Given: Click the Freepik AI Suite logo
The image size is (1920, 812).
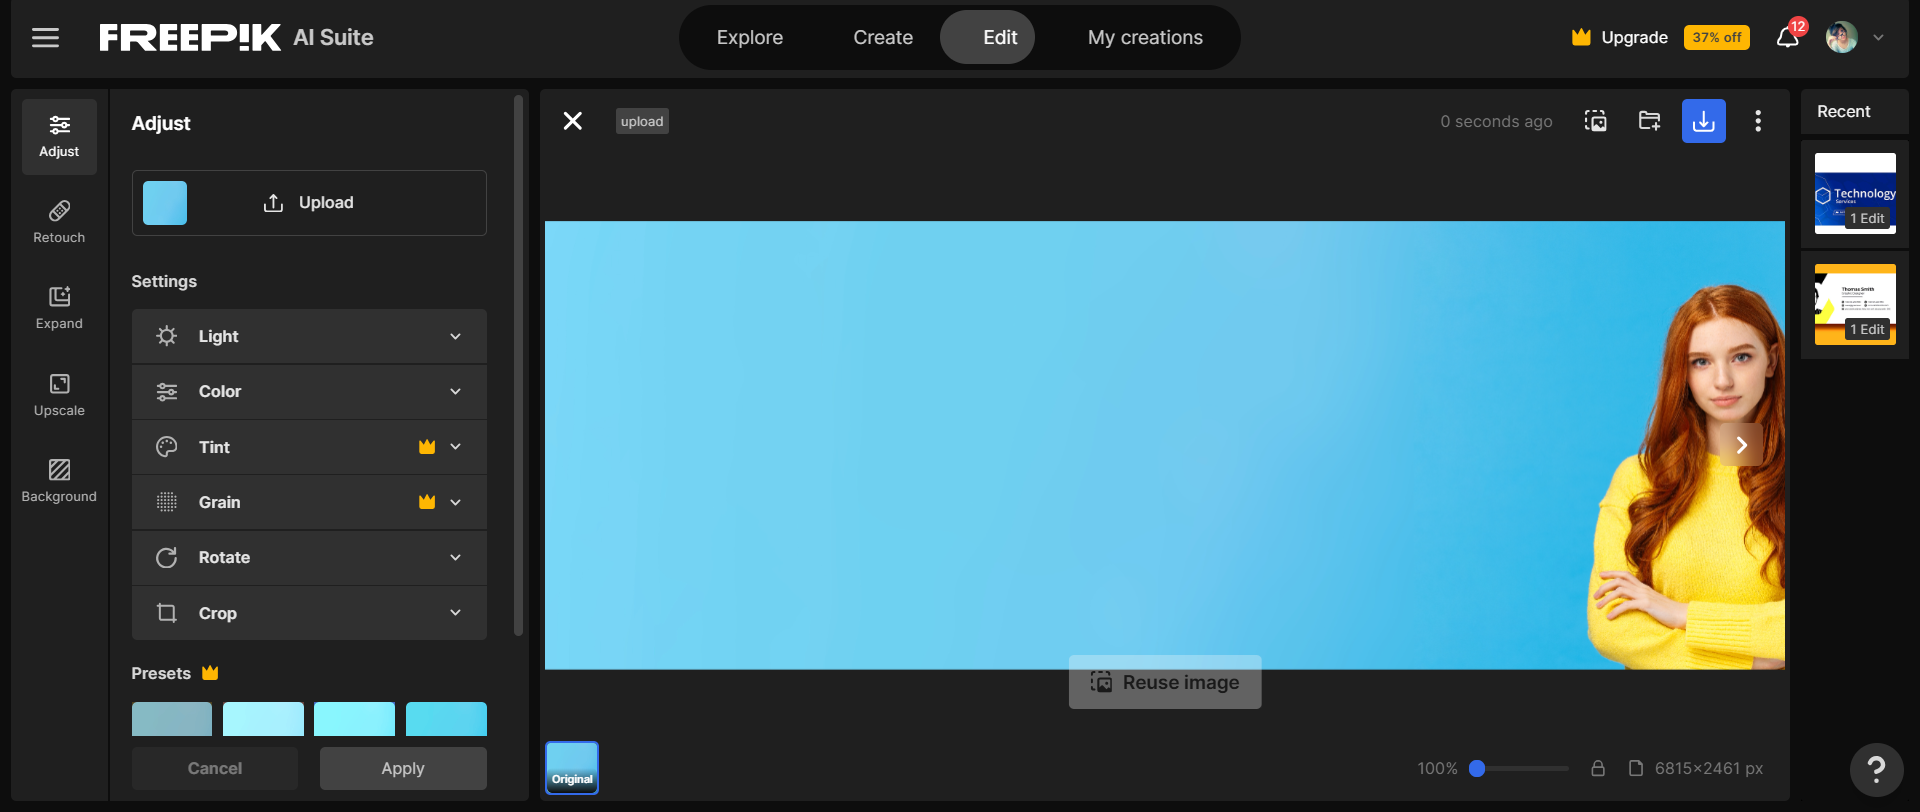Looking at the screenshot, I should (x=236, y=38).
